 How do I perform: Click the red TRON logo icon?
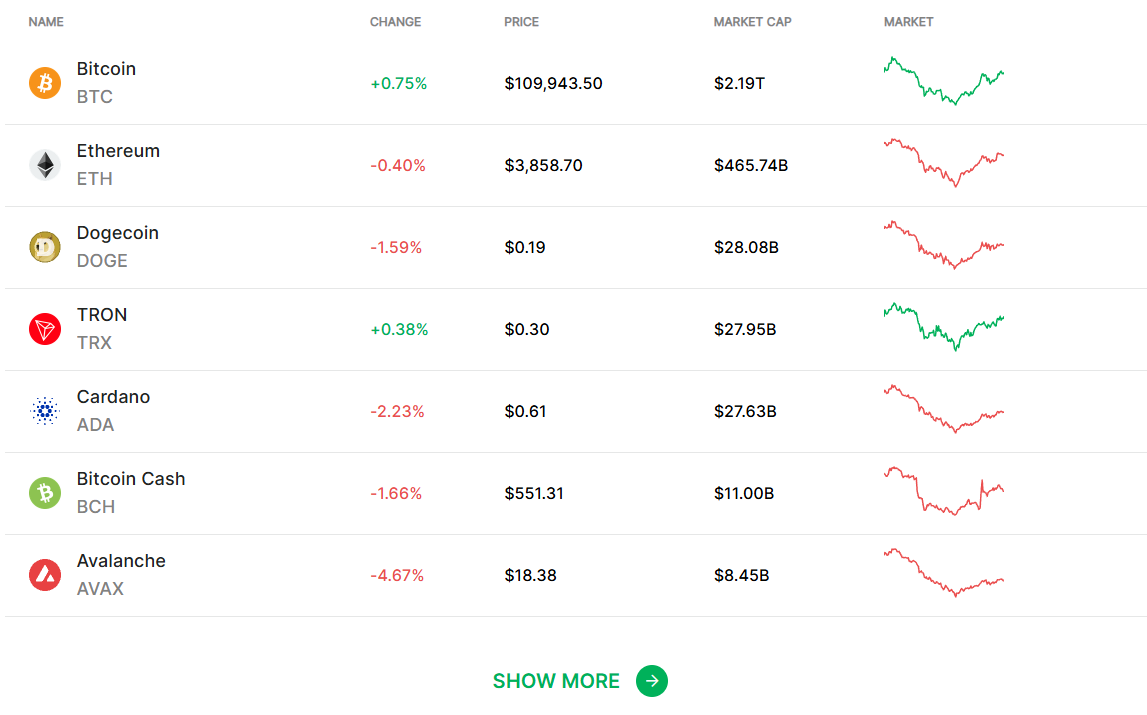coord(45,329)
